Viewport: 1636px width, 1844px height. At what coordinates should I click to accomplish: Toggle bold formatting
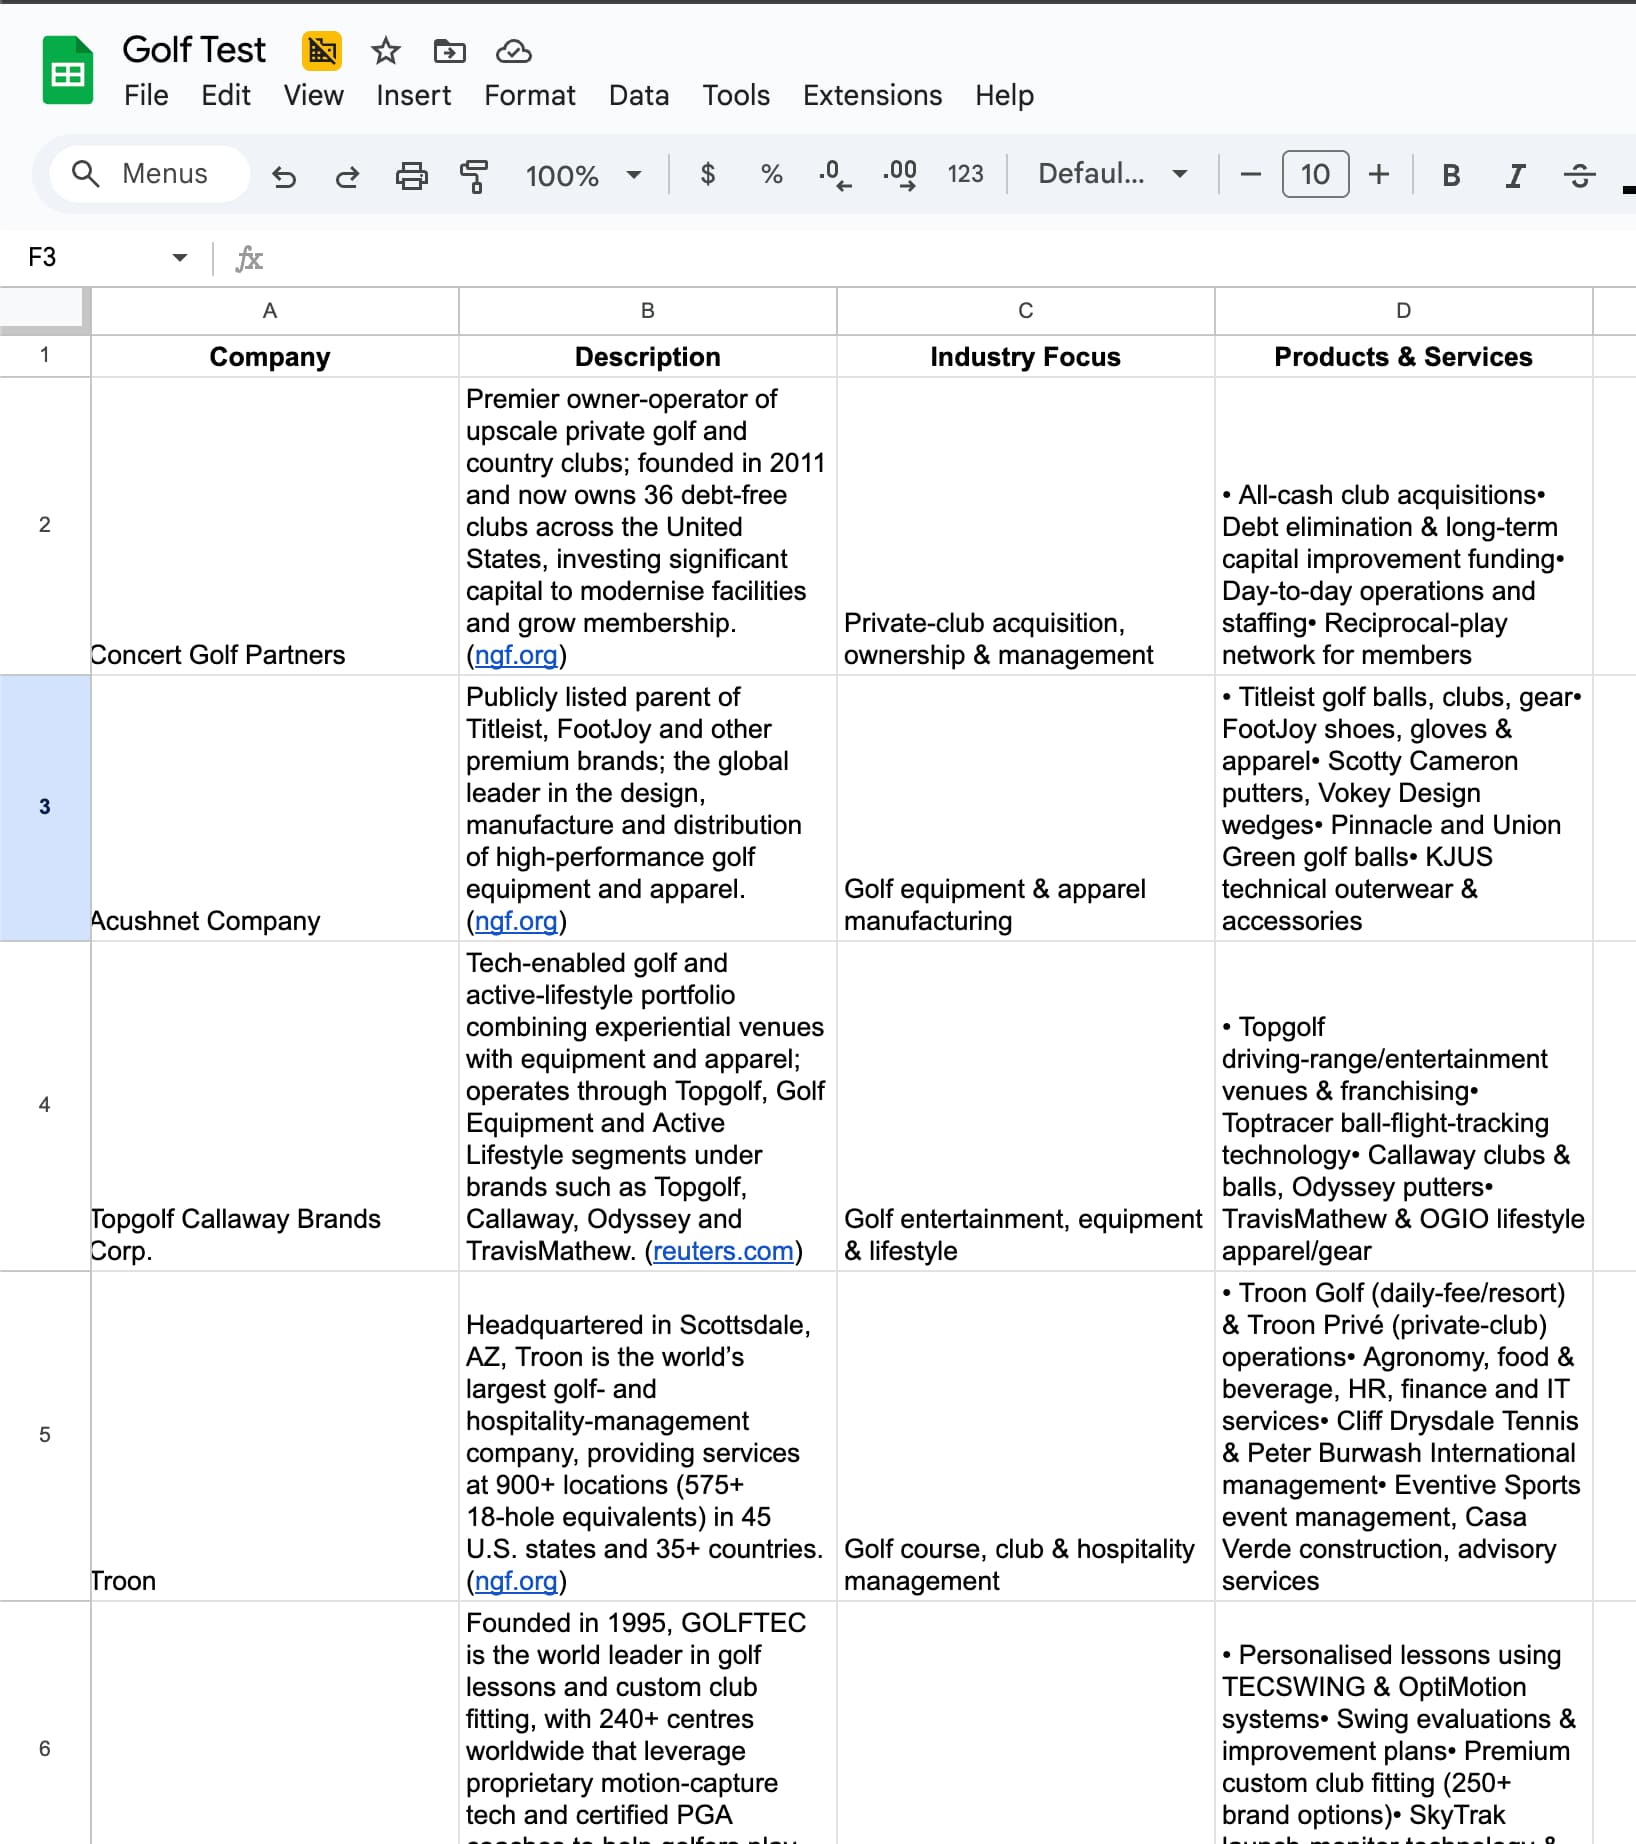coord(1451,175)
